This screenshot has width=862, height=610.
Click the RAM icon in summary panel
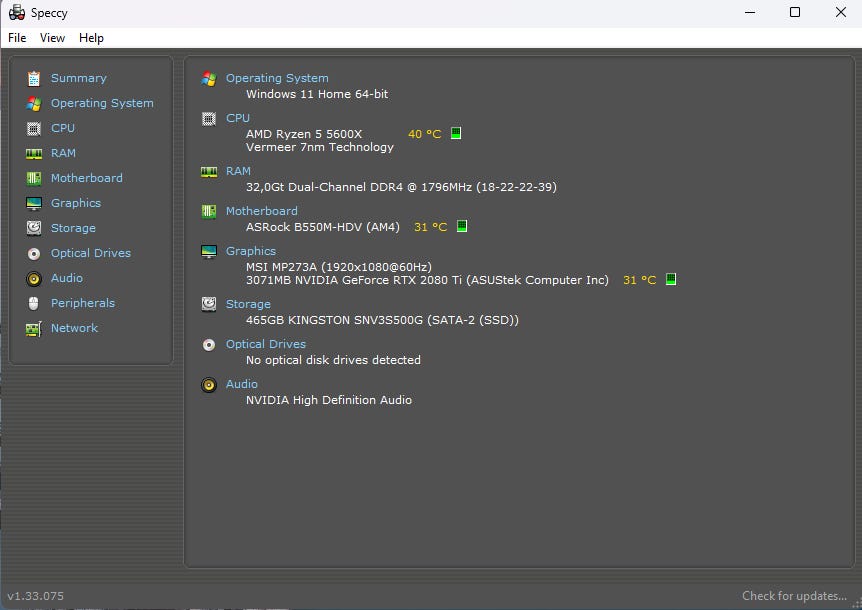[x=209, y=172]
